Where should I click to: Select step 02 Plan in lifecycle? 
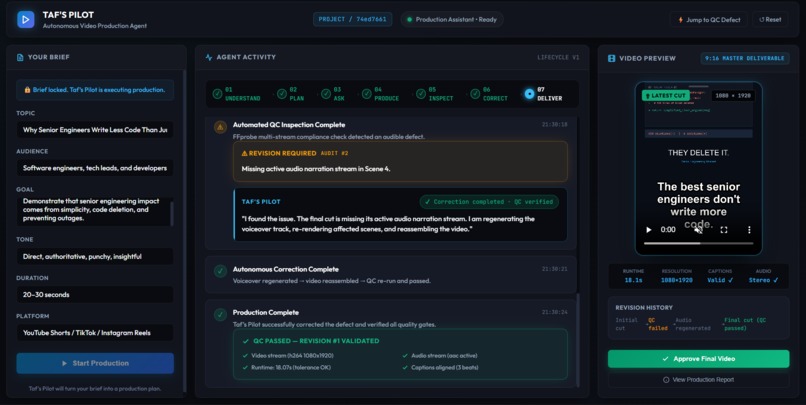(x=290, y=94)
